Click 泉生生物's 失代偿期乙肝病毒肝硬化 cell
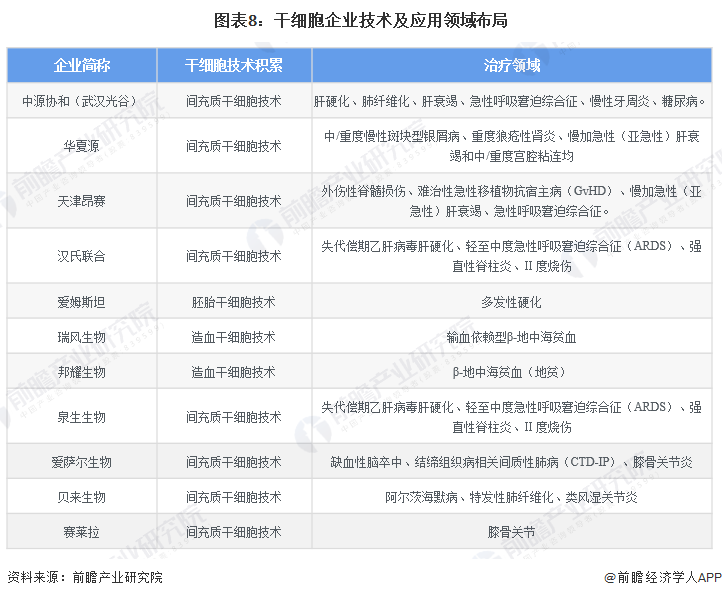722x598 pixels. [x=512, y=417]
